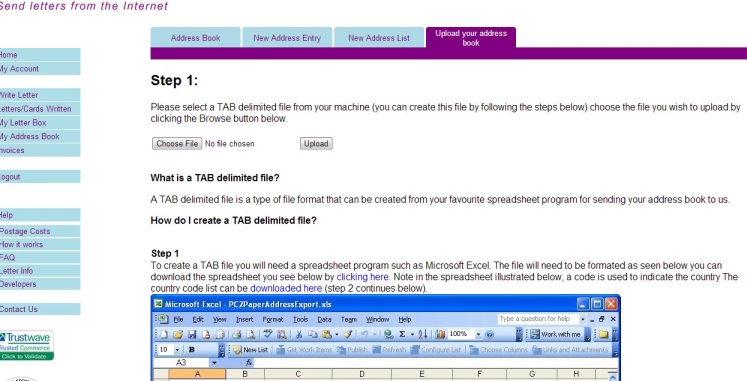Open the font size 10 dropdown
747x381 pixels.
[x=177, y=350]
